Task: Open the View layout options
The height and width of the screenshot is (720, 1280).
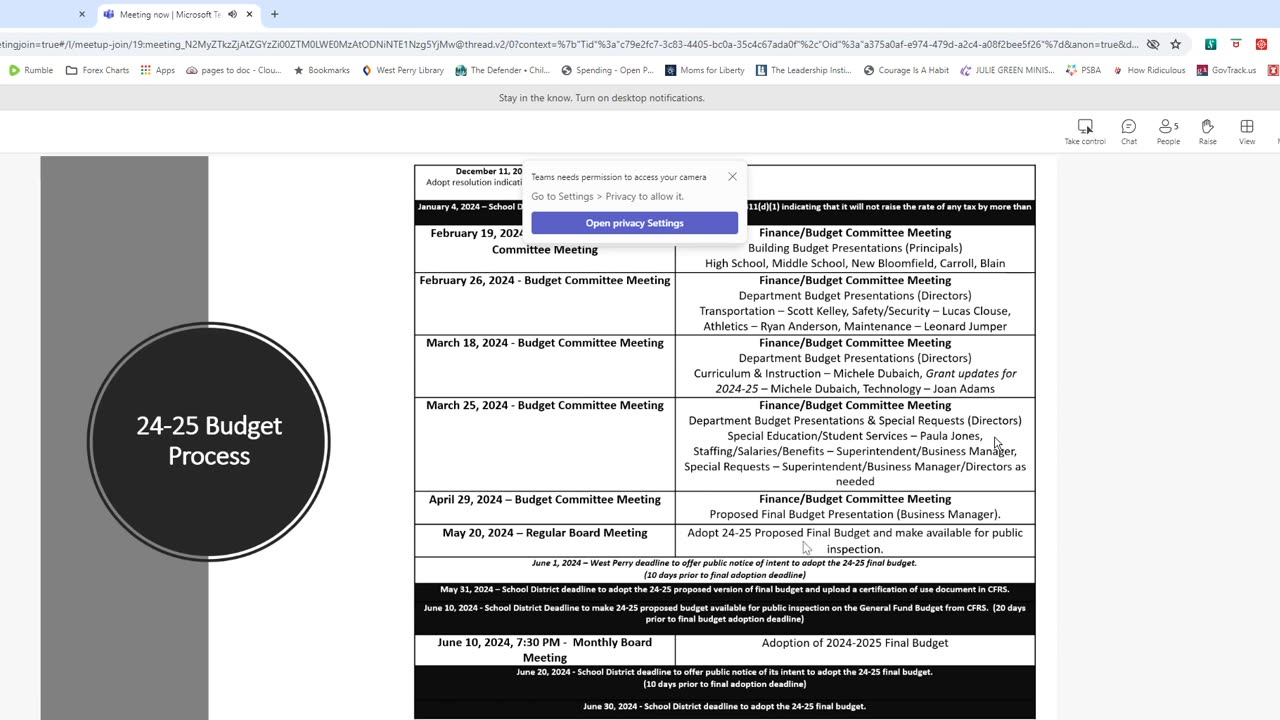Action: 1247,131
